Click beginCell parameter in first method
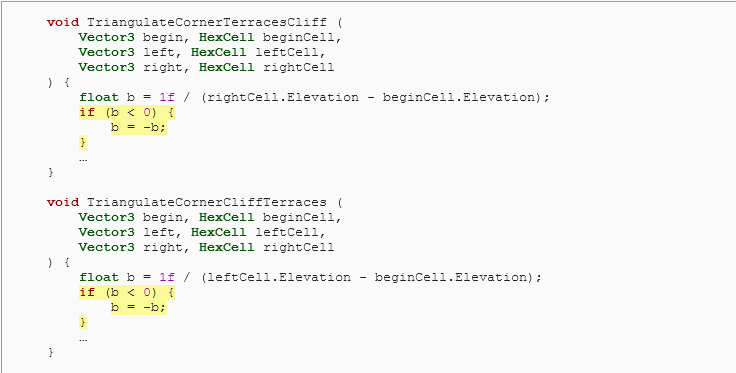The image size is (736, 373). pyautogui.click(x=299, y=37)
